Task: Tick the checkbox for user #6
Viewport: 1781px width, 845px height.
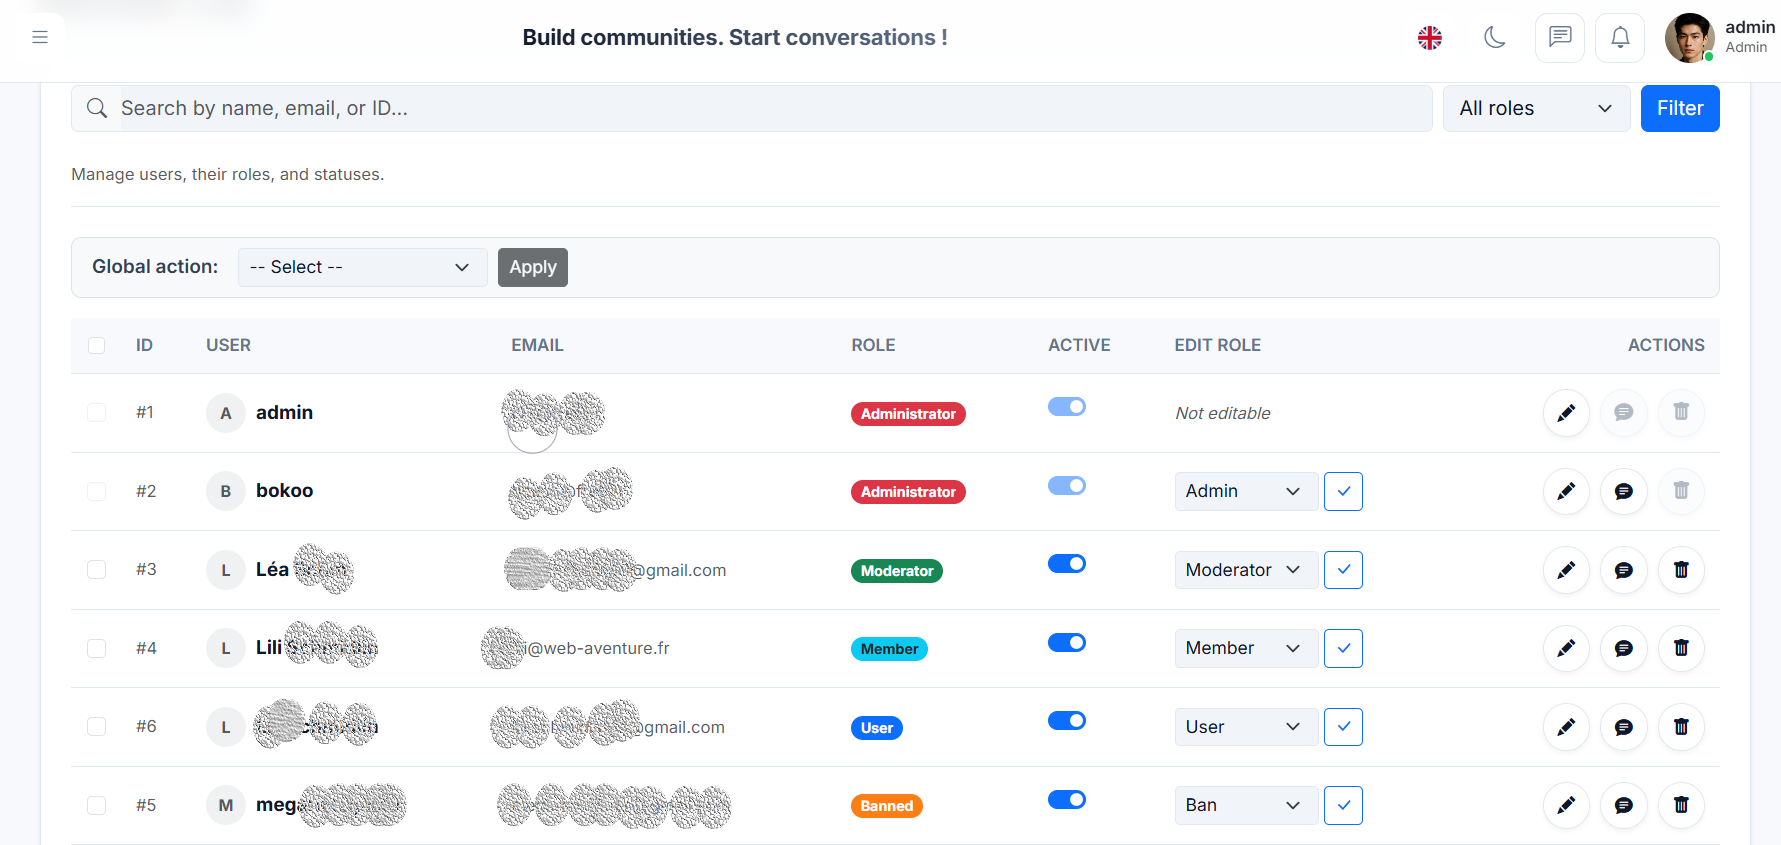Action: tap(96, 727)
